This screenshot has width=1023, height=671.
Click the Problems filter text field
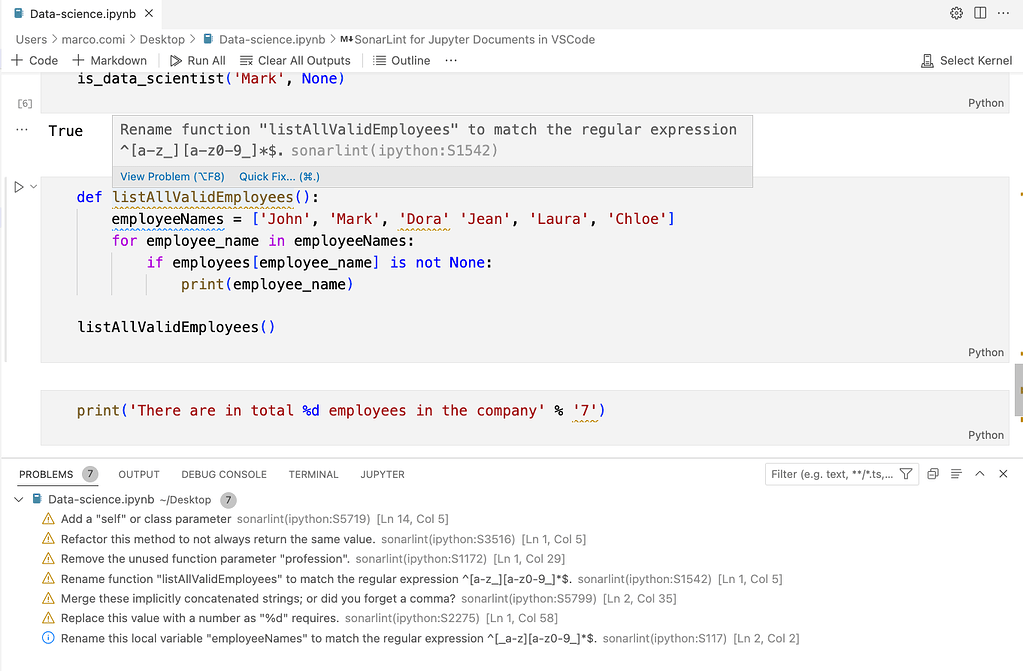(x=832, y=474)
